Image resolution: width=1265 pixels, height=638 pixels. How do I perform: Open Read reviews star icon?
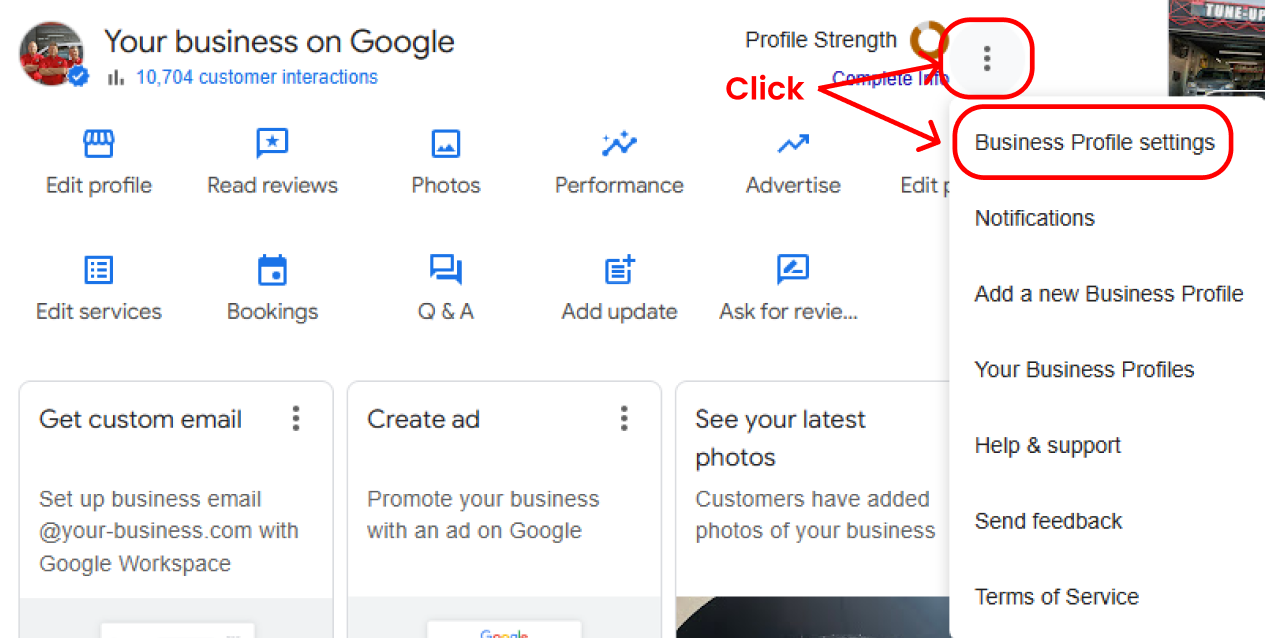coord(272,145)
